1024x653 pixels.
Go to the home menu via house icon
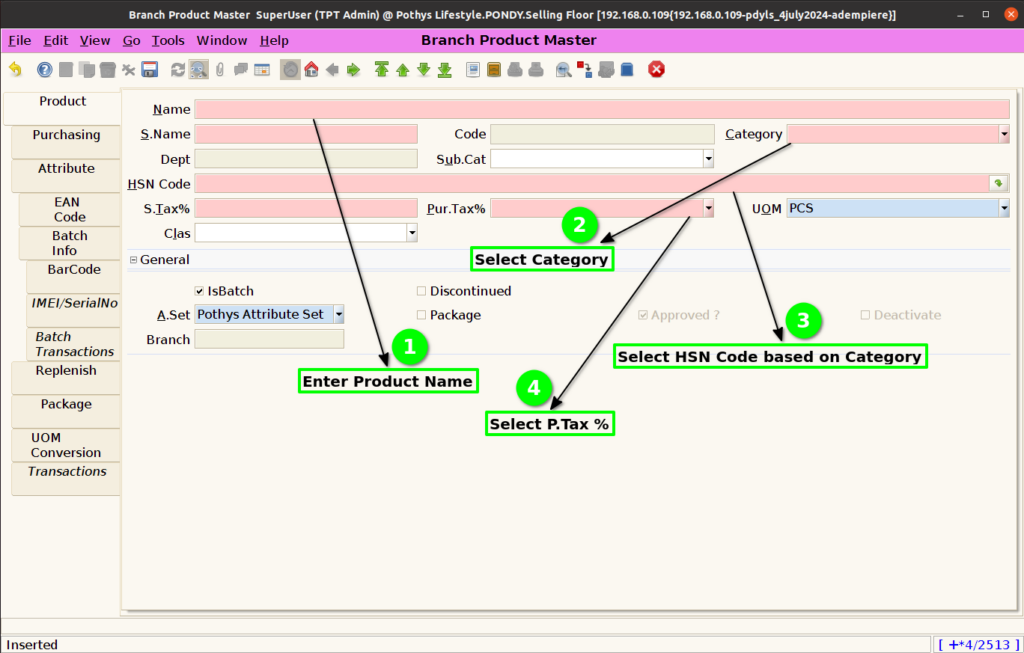click(312, 69)
